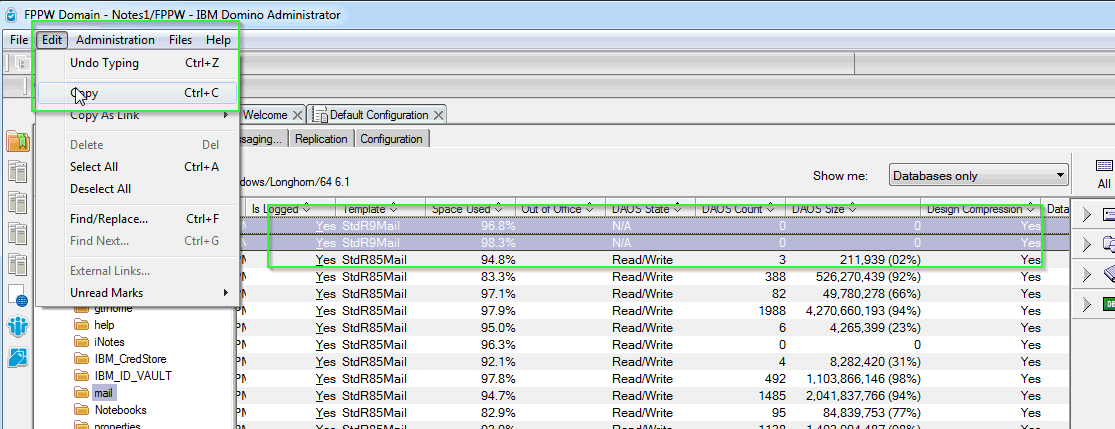Screen dimensions: 1115x429
Task: Click the Default Configuration tab page icon
Action: tap(320, 115)
